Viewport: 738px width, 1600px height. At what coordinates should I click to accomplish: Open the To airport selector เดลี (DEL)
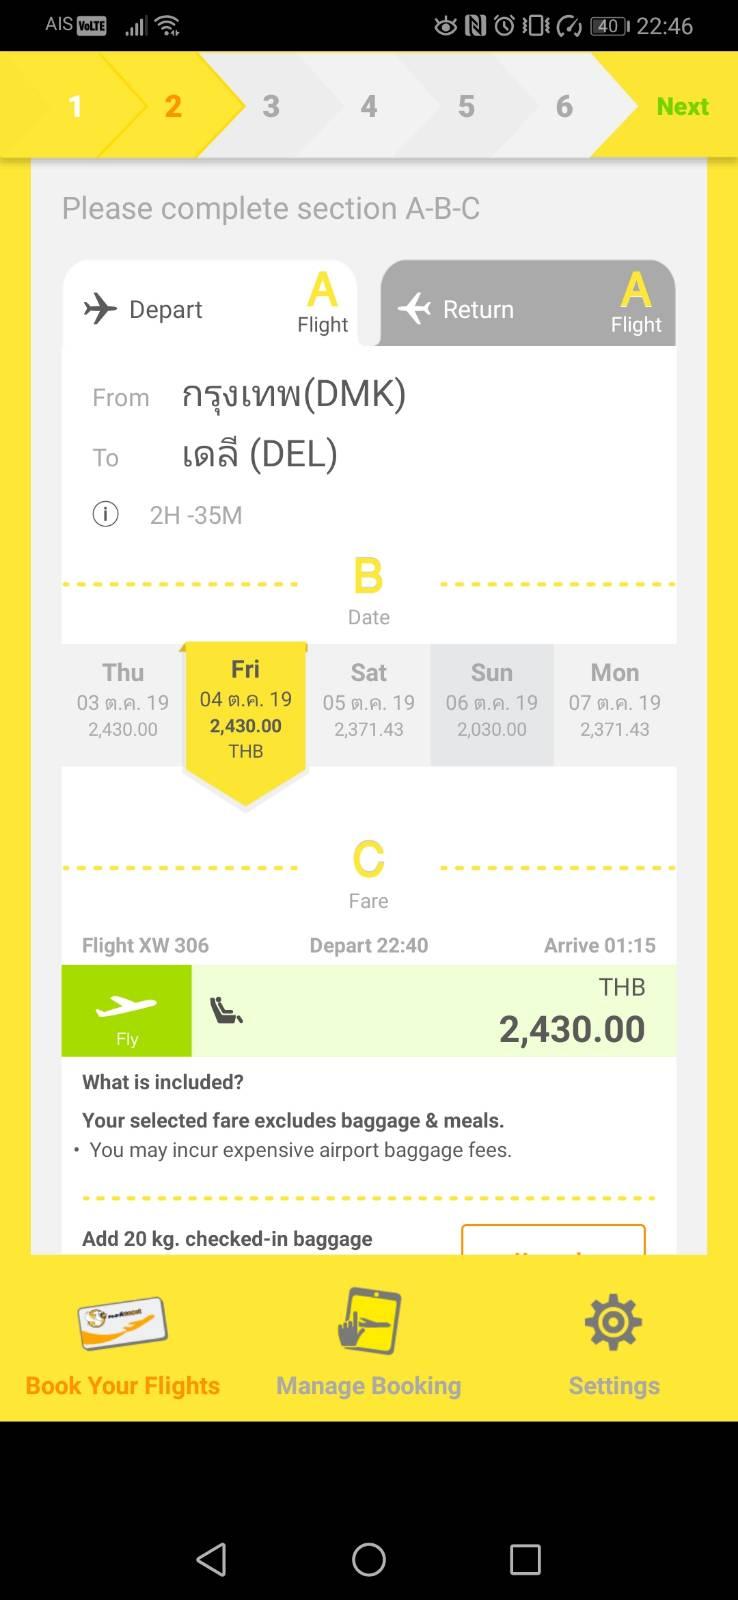click(260, 455)
